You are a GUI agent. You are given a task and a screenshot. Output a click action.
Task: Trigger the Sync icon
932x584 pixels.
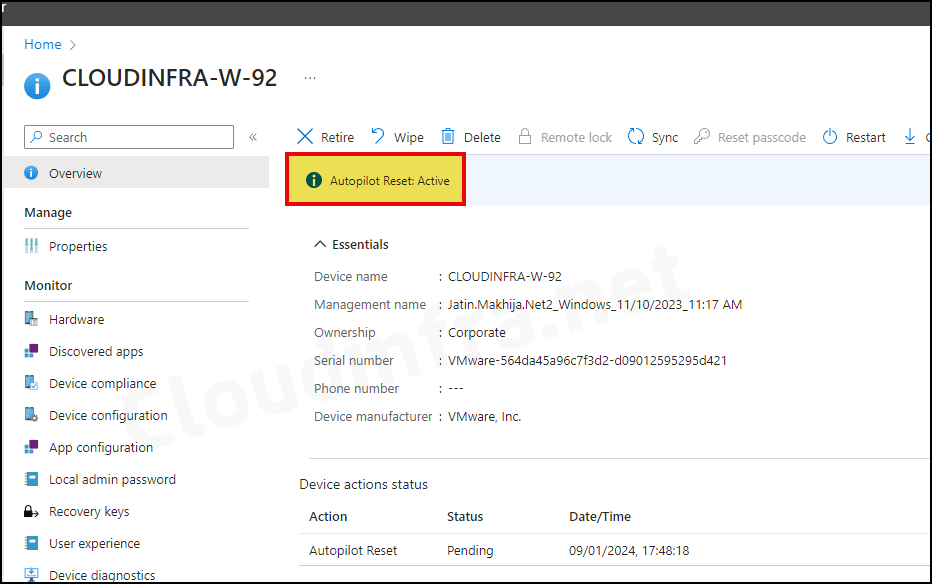[x=636, y=136]
